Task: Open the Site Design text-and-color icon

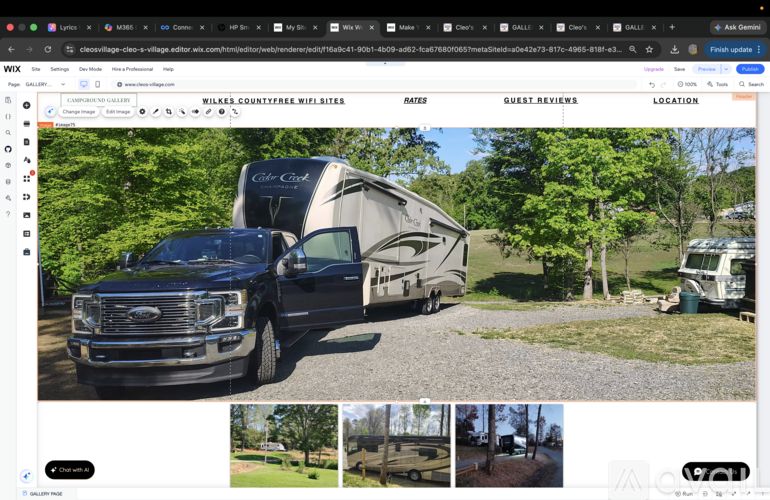Action: (27, 160)
